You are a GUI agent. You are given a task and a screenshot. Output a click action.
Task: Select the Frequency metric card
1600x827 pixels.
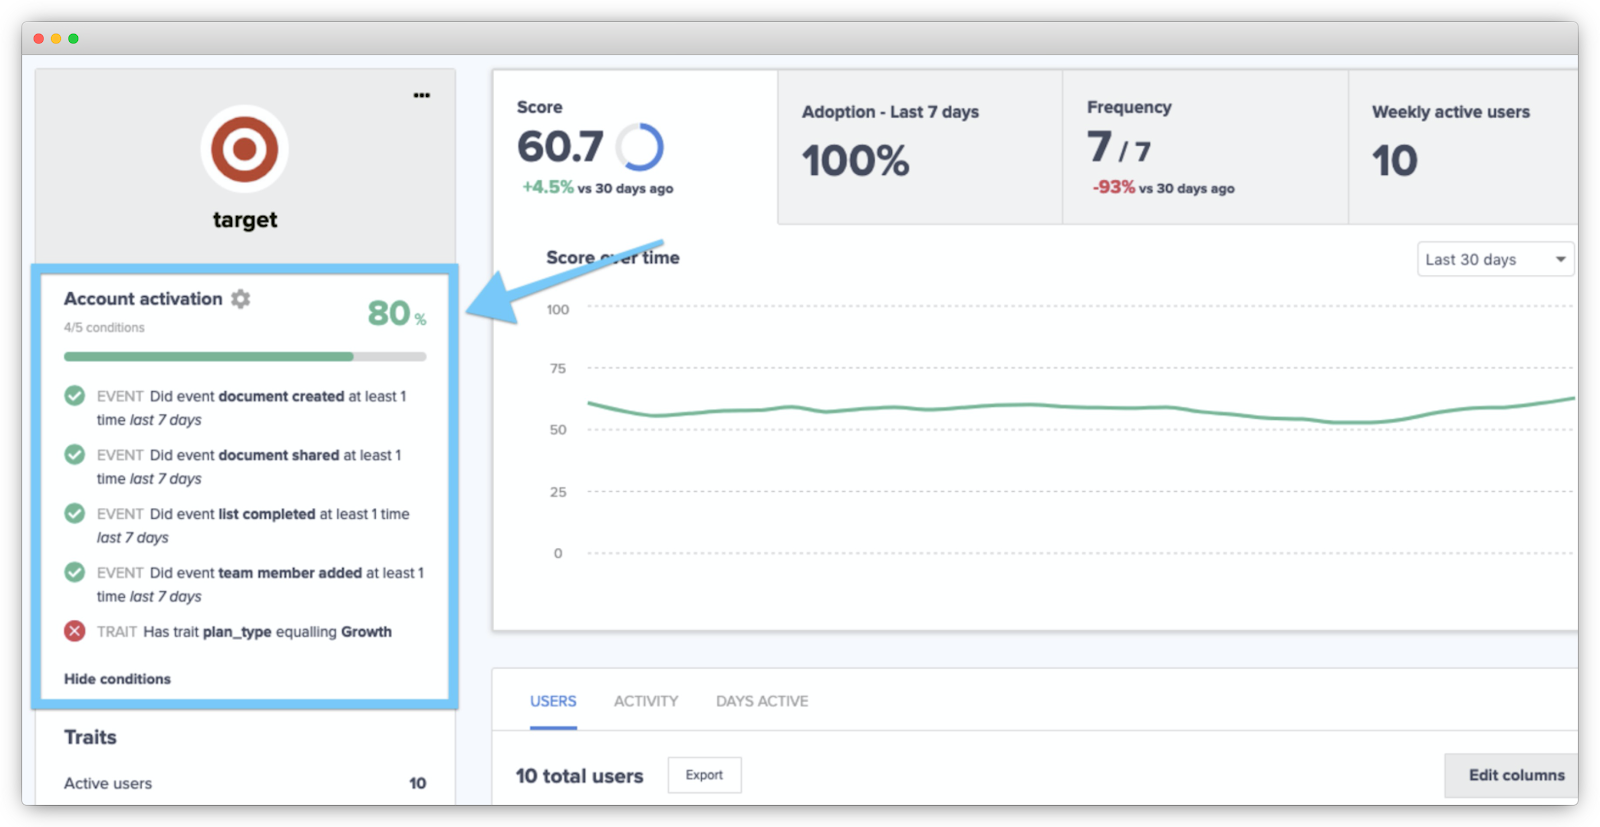(x=1205, y=147)
